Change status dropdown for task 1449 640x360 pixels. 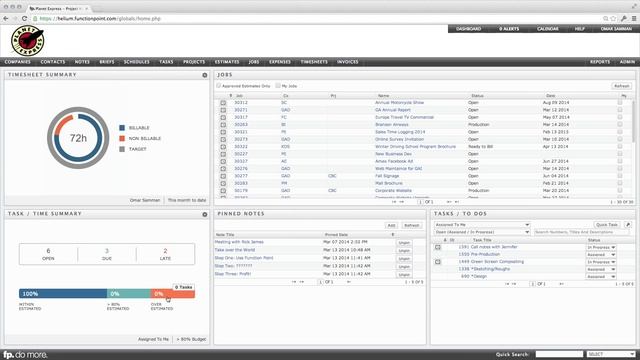coord(601,262)
